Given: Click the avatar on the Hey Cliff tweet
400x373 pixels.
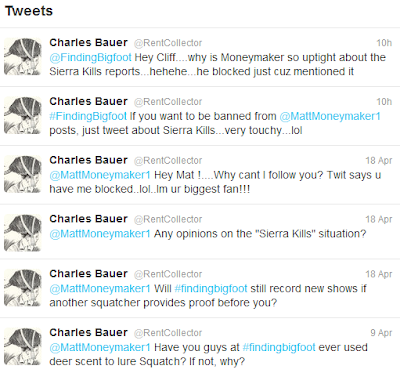Looking at the screenshot, I should (23, 56).
